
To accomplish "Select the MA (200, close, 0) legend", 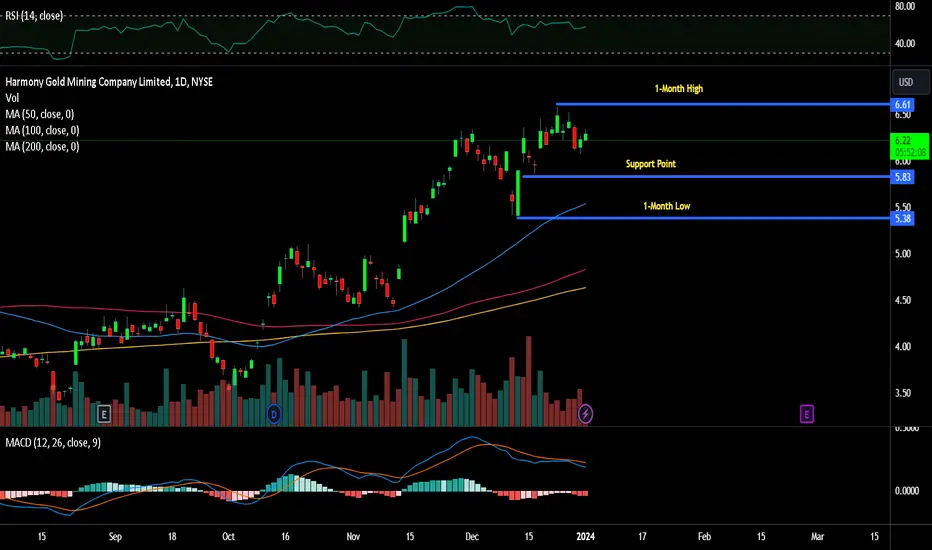I will 42,146.
